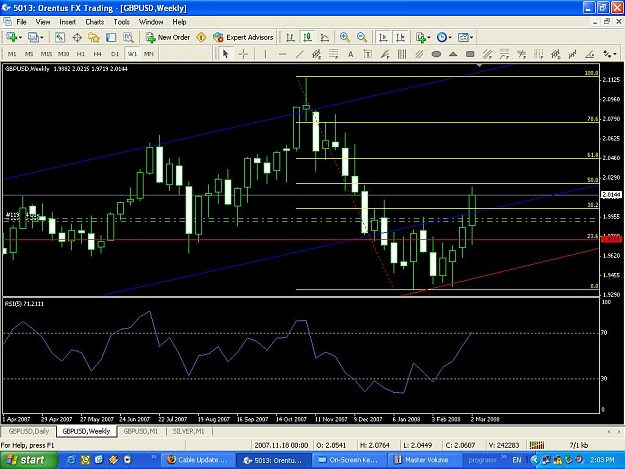The width and height of the screenshot is (625, 469).
Task: Open the File menu
Action: pos(21,22)
